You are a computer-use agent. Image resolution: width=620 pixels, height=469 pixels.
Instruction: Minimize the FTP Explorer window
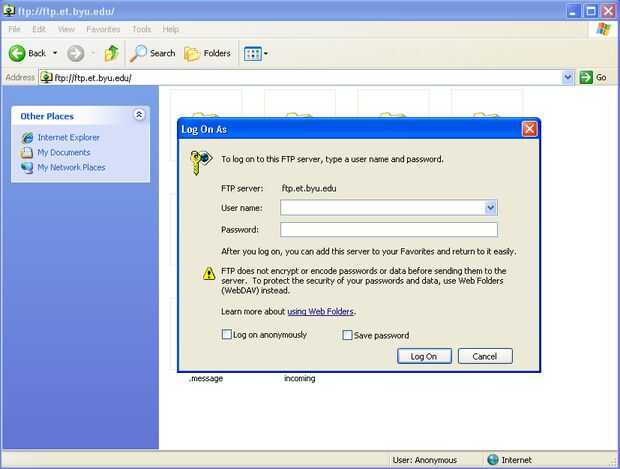point(573,11)
